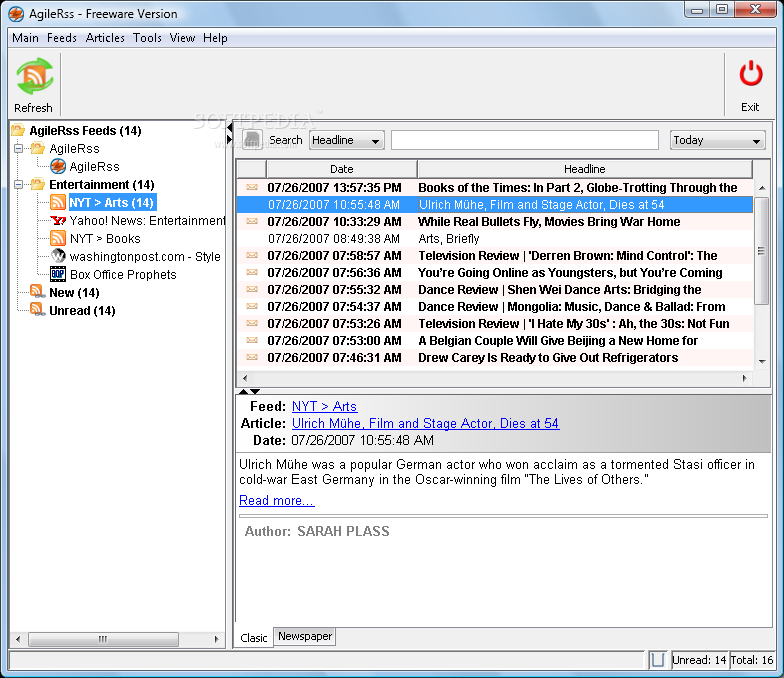Switch to the Newspaper tab
This screenshot has width=784, height=678.
[305, 636]
